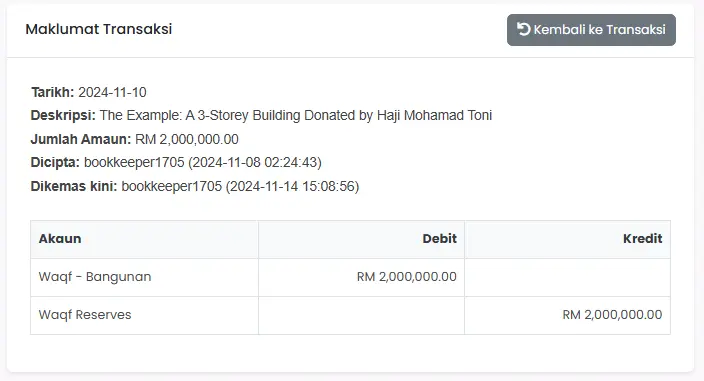Viewport: 704px width, 381px height.
Task: Click the Akaun column header
Action: point(144,239)
